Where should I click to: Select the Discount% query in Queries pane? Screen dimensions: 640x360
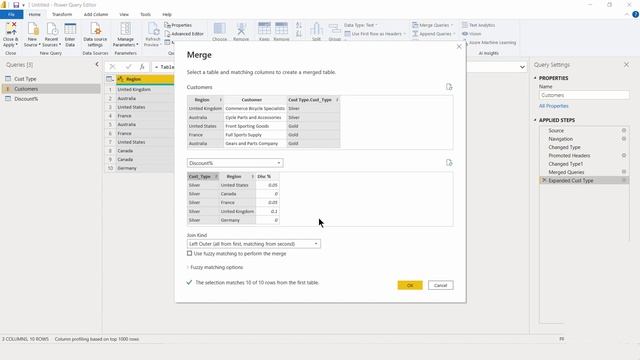coord(51,99)
